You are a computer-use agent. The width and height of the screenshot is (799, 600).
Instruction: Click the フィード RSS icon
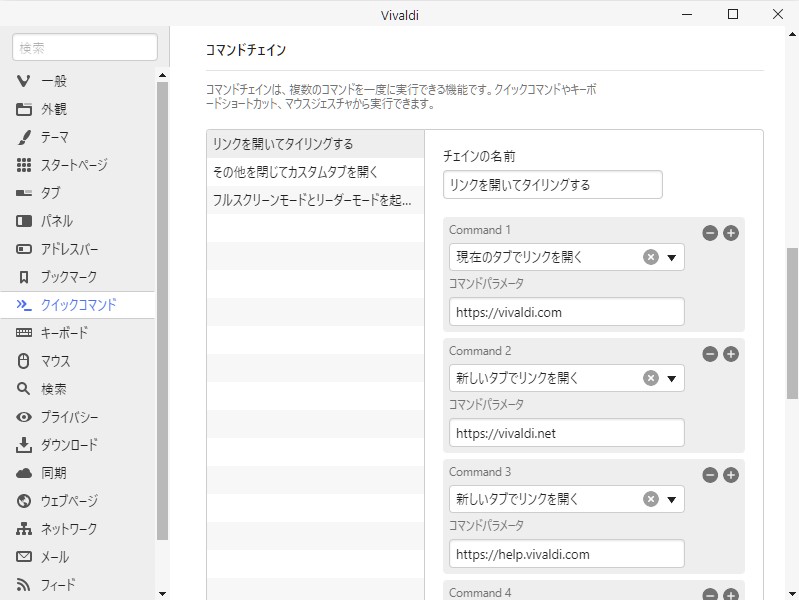[23, 585]
